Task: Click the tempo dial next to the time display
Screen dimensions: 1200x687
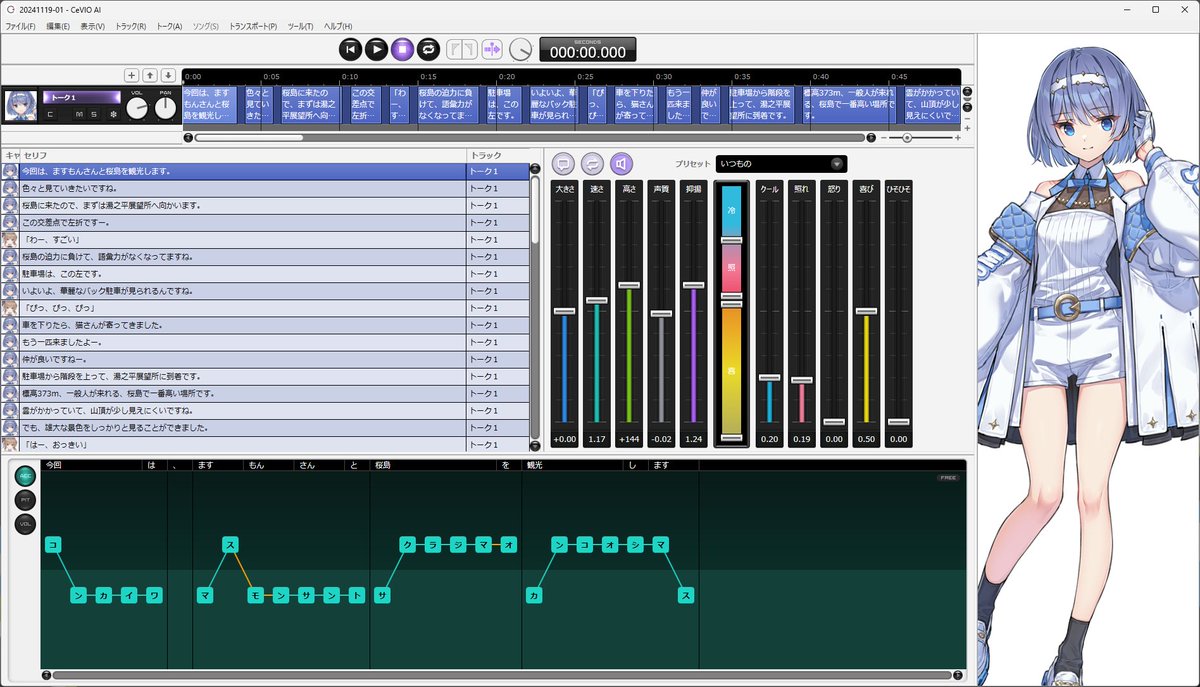Action: [x=521, y=49]
